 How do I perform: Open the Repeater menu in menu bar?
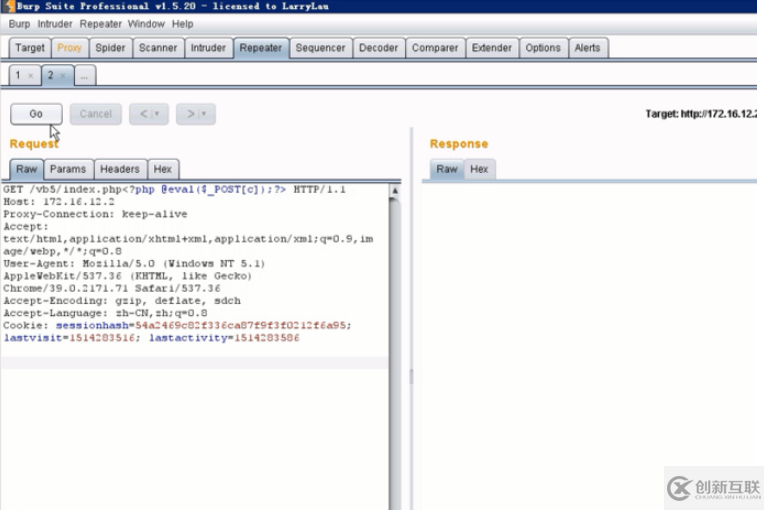[100, 24]
